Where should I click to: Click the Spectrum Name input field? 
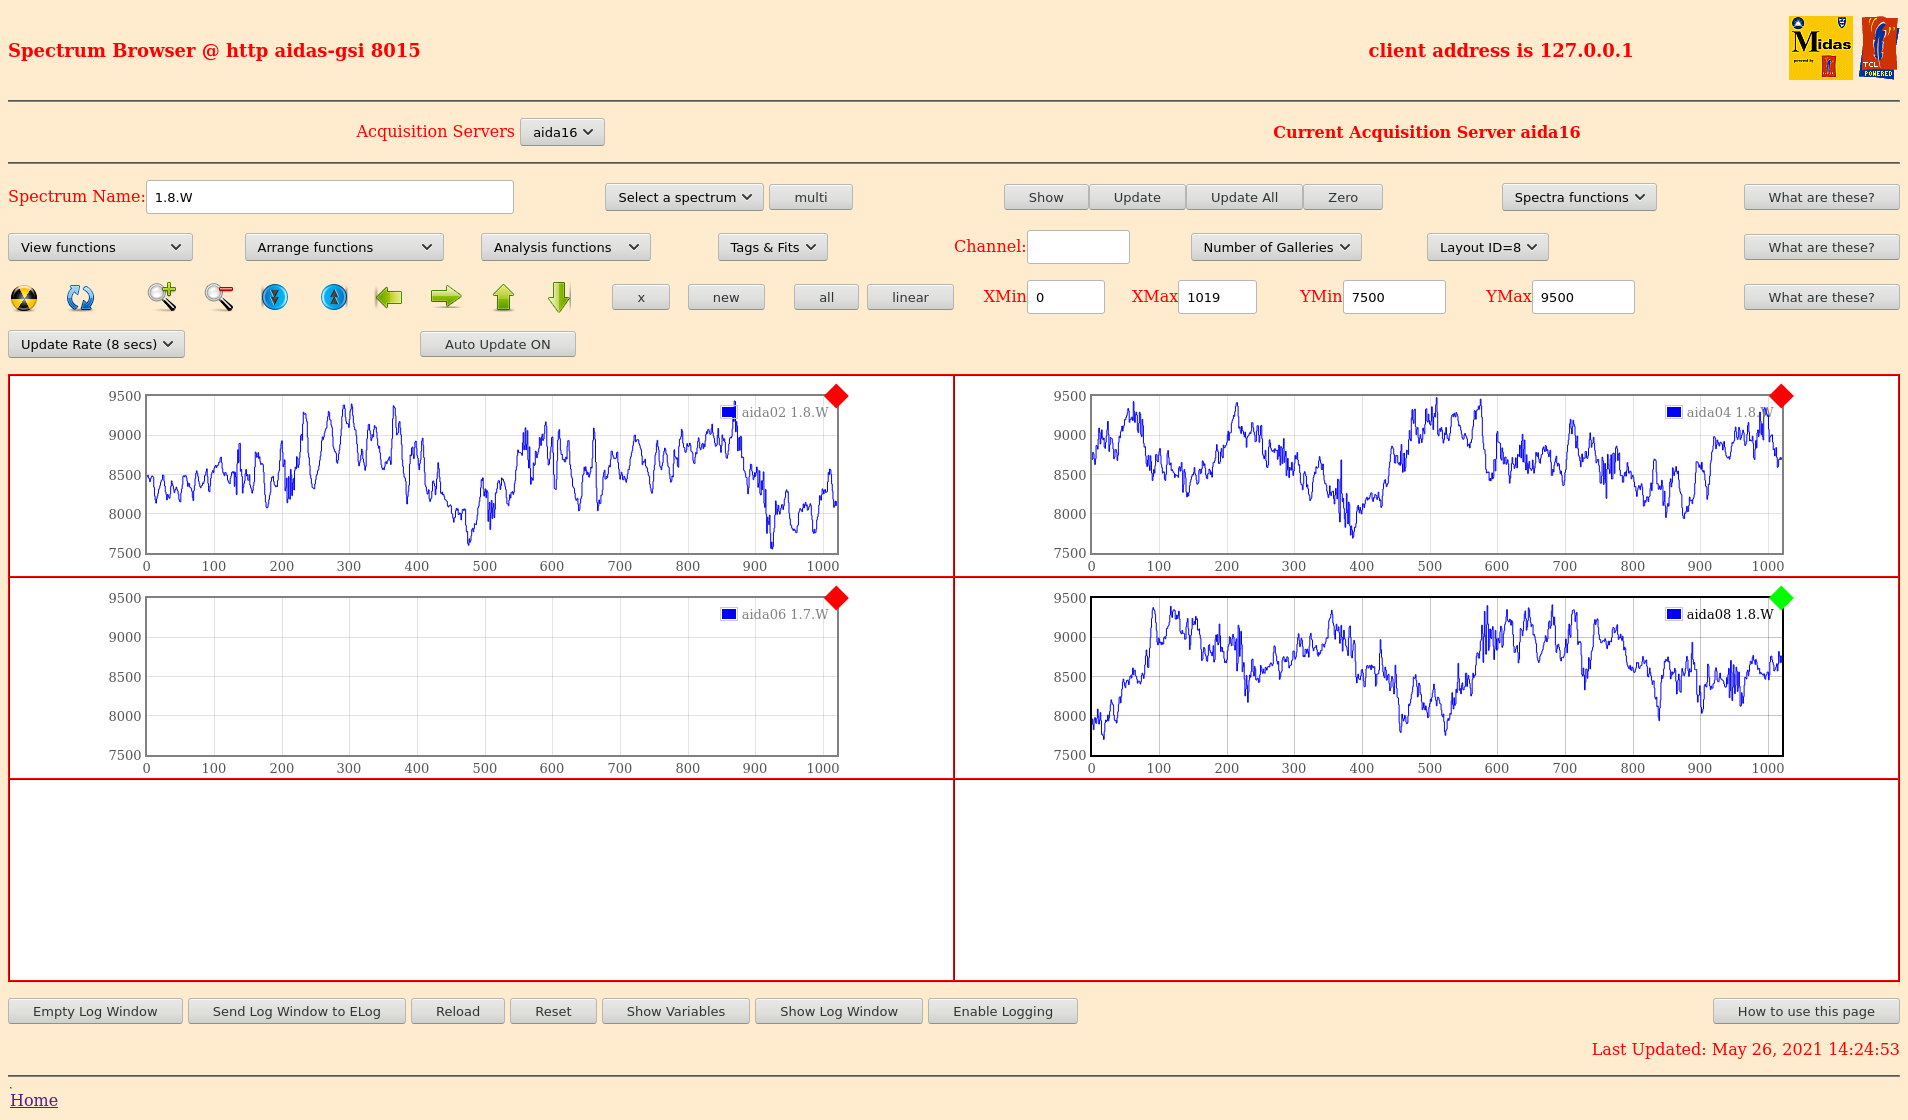tap(330, 197)
